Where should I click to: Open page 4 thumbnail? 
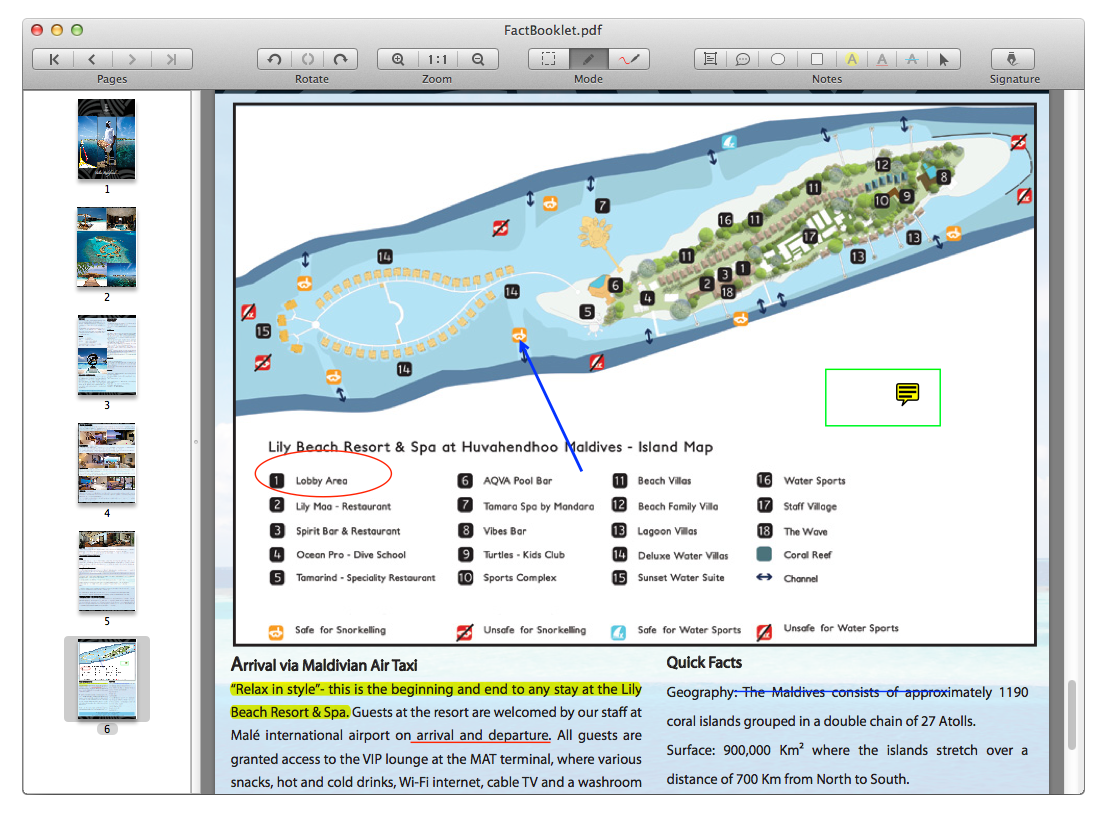pyautogui.click(x=107, y=463)
